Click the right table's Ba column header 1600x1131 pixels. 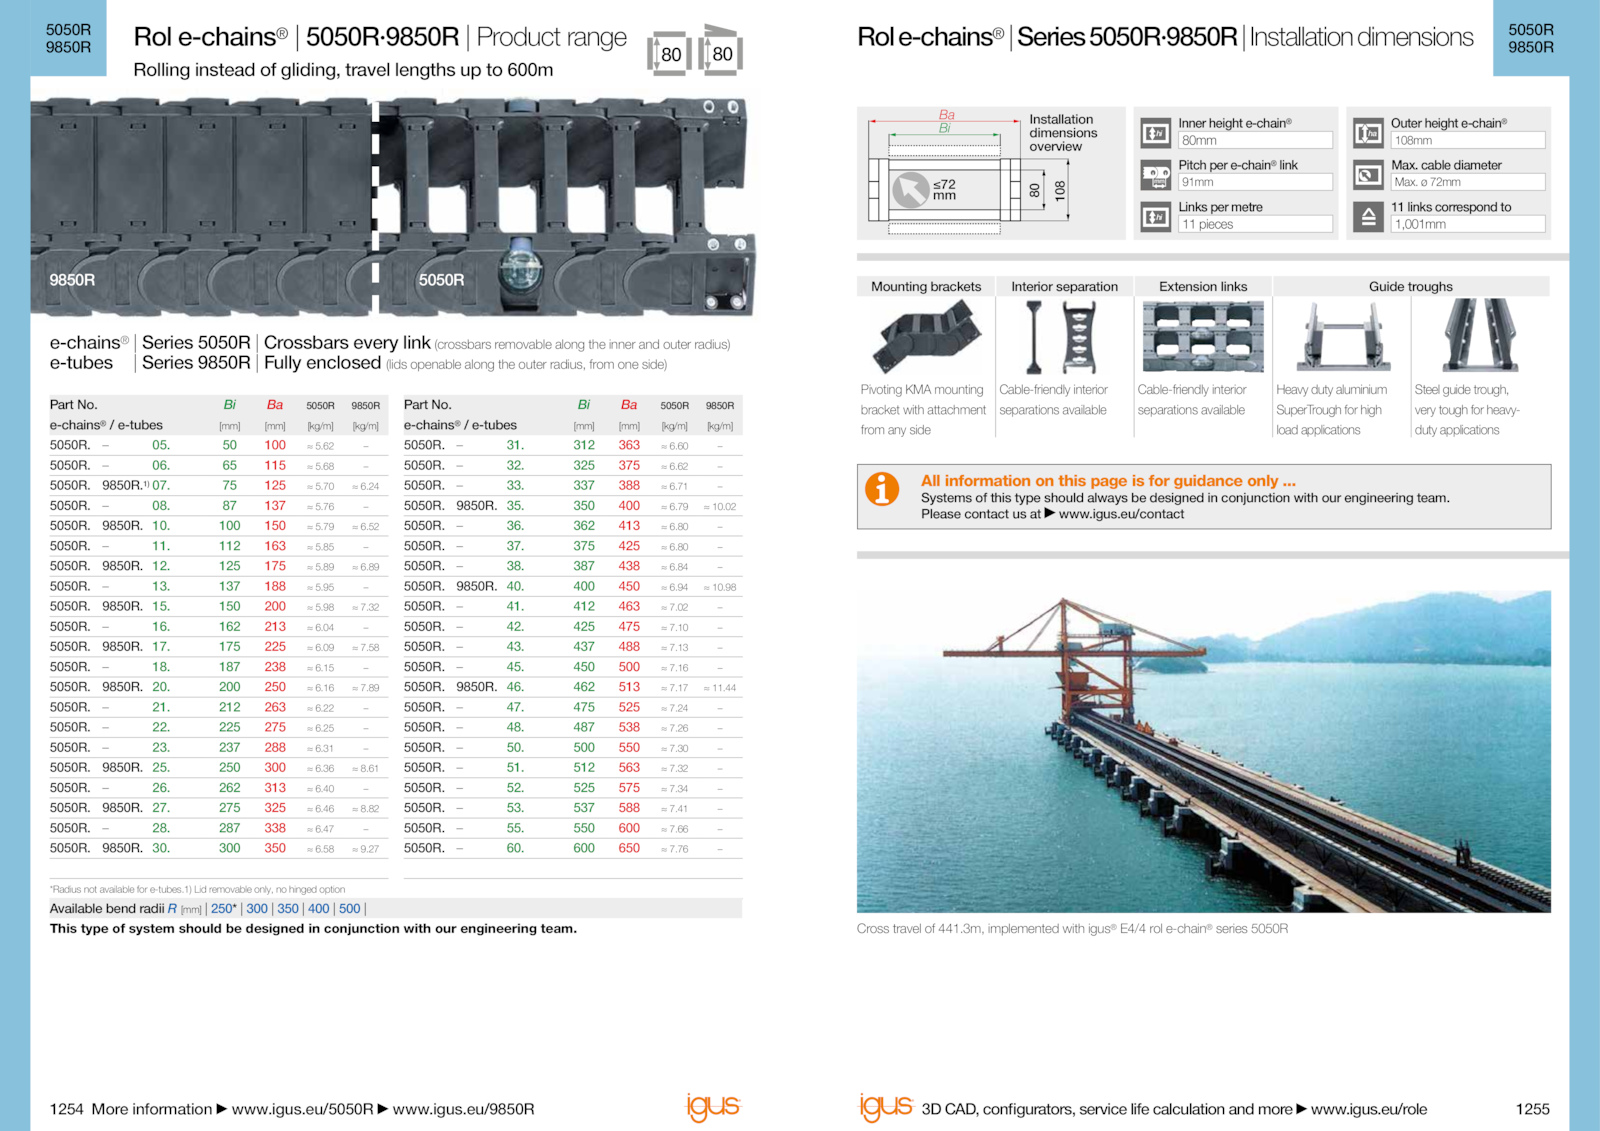click(x=629, y=405)
